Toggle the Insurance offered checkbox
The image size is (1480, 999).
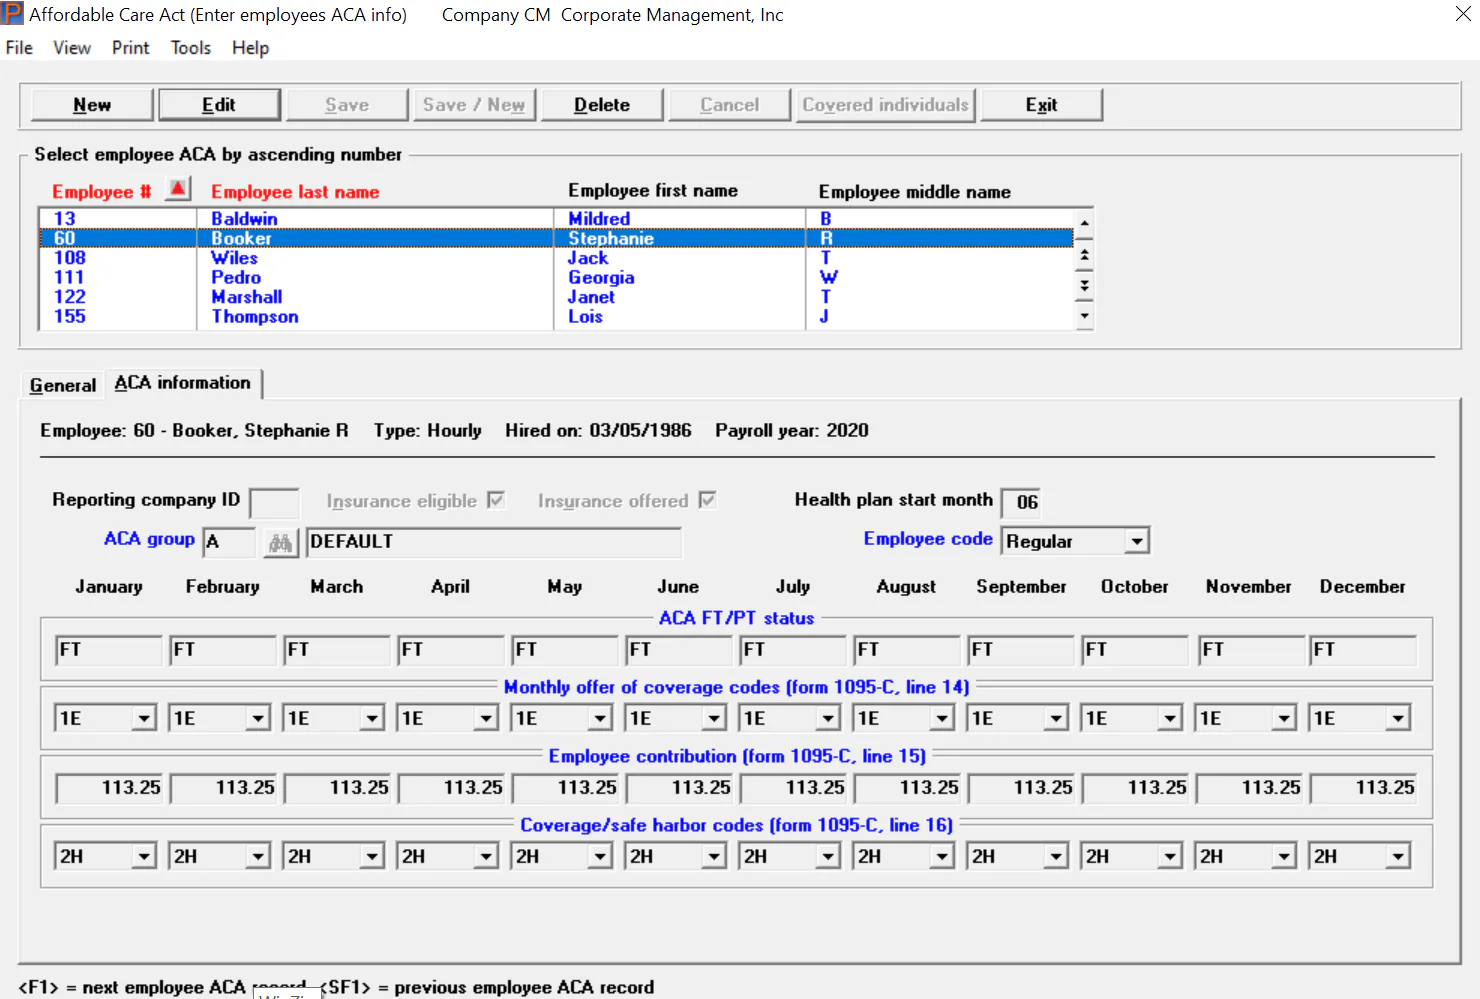pyautogui.click(x=707, y=500)
